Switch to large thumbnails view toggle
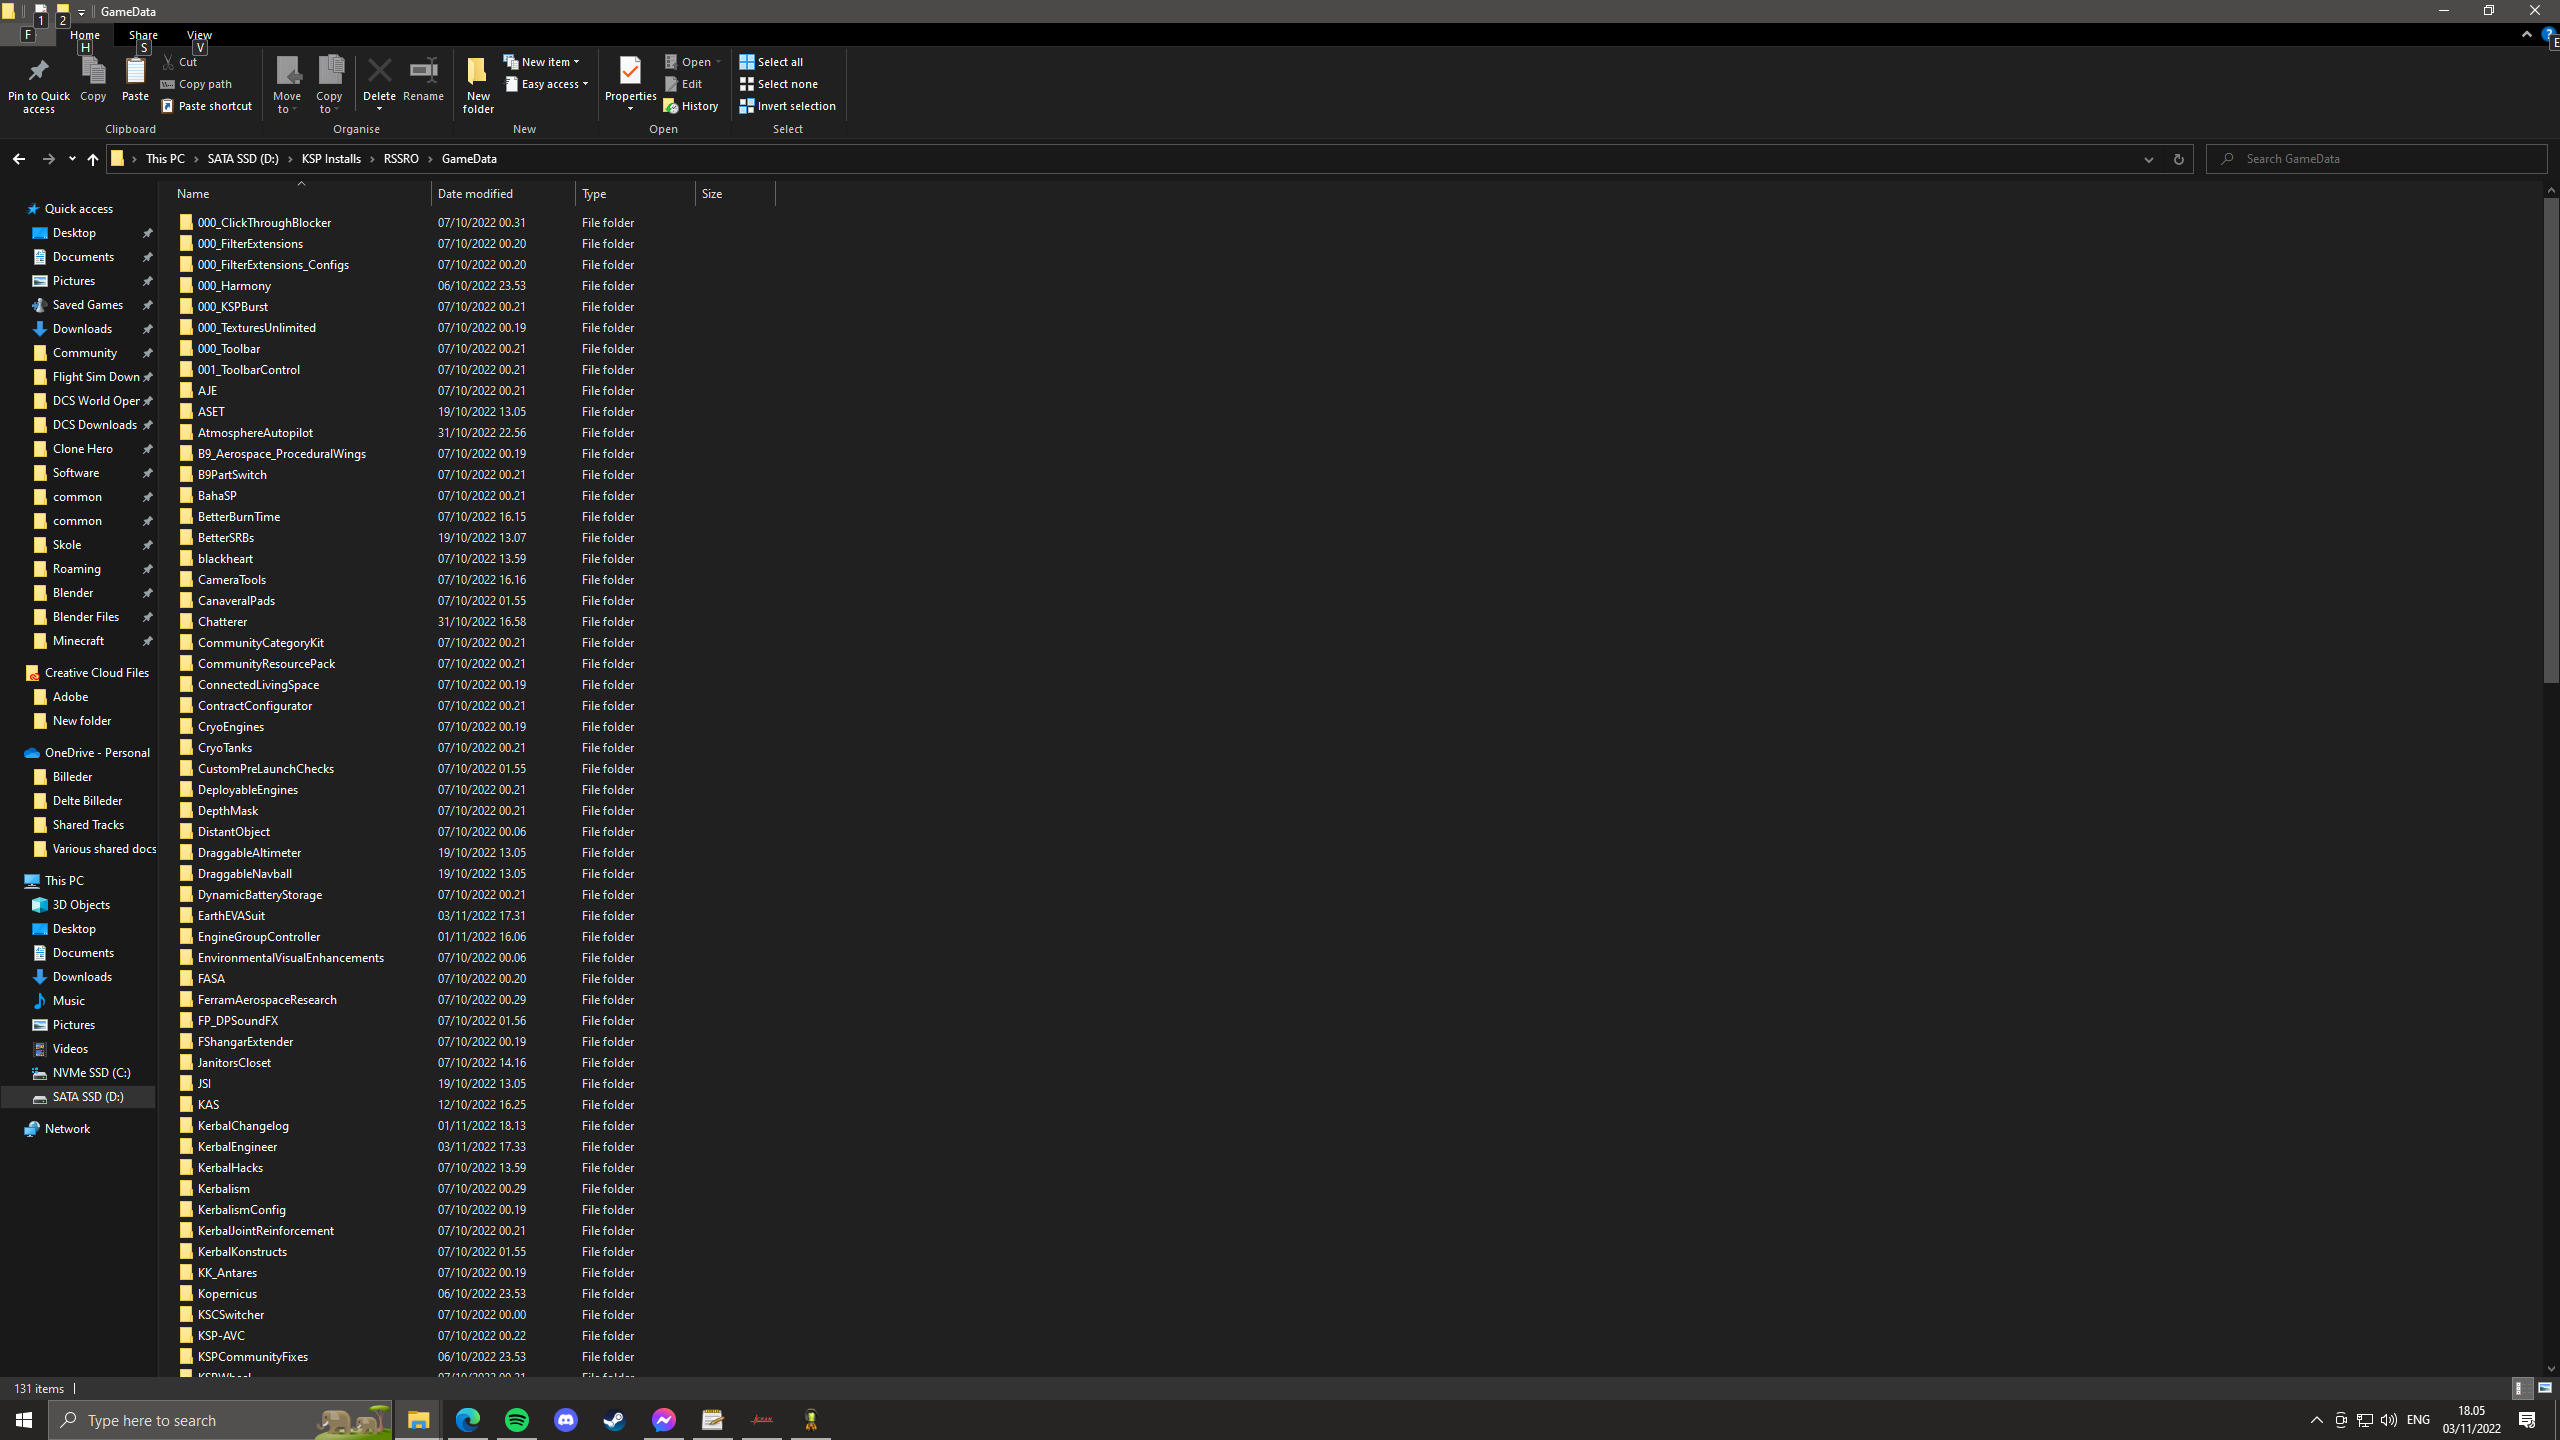Image resolution: width=2560 pixels, height=1440 pixels. [x=2544, y=1388]
